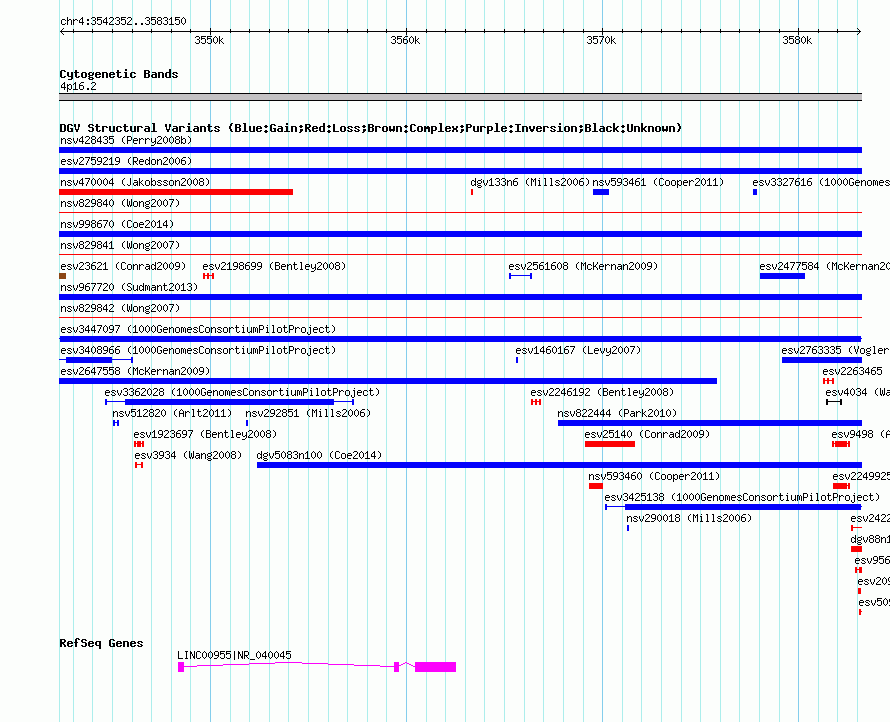Click the brown esv23621 (Conrad2009) complex variant

[x=62, y=276]
